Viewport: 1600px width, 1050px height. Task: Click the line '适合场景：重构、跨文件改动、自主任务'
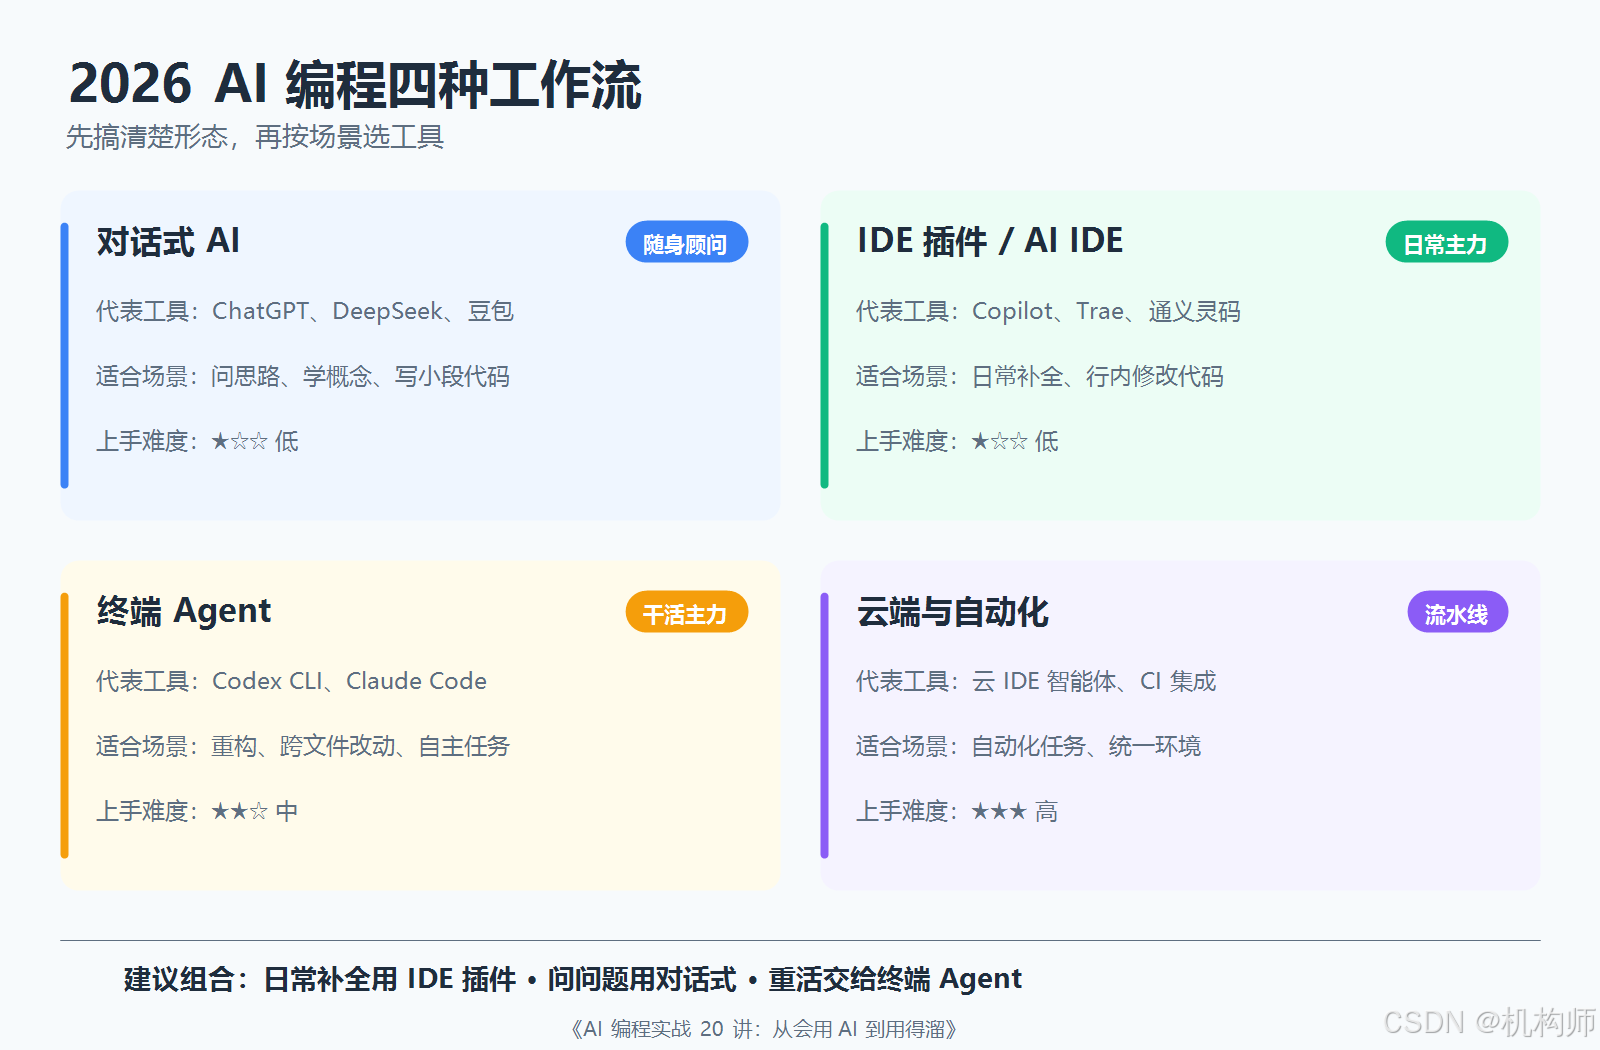point(303,746)
